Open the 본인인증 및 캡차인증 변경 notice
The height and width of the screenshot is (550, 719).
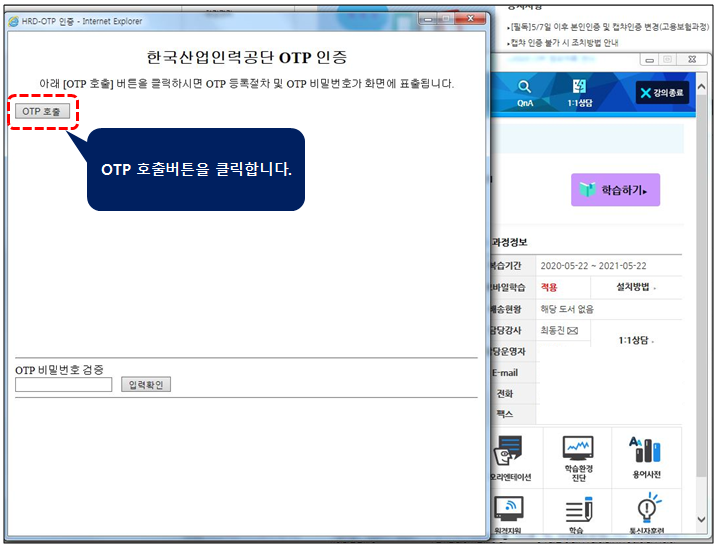click(610, 27)
